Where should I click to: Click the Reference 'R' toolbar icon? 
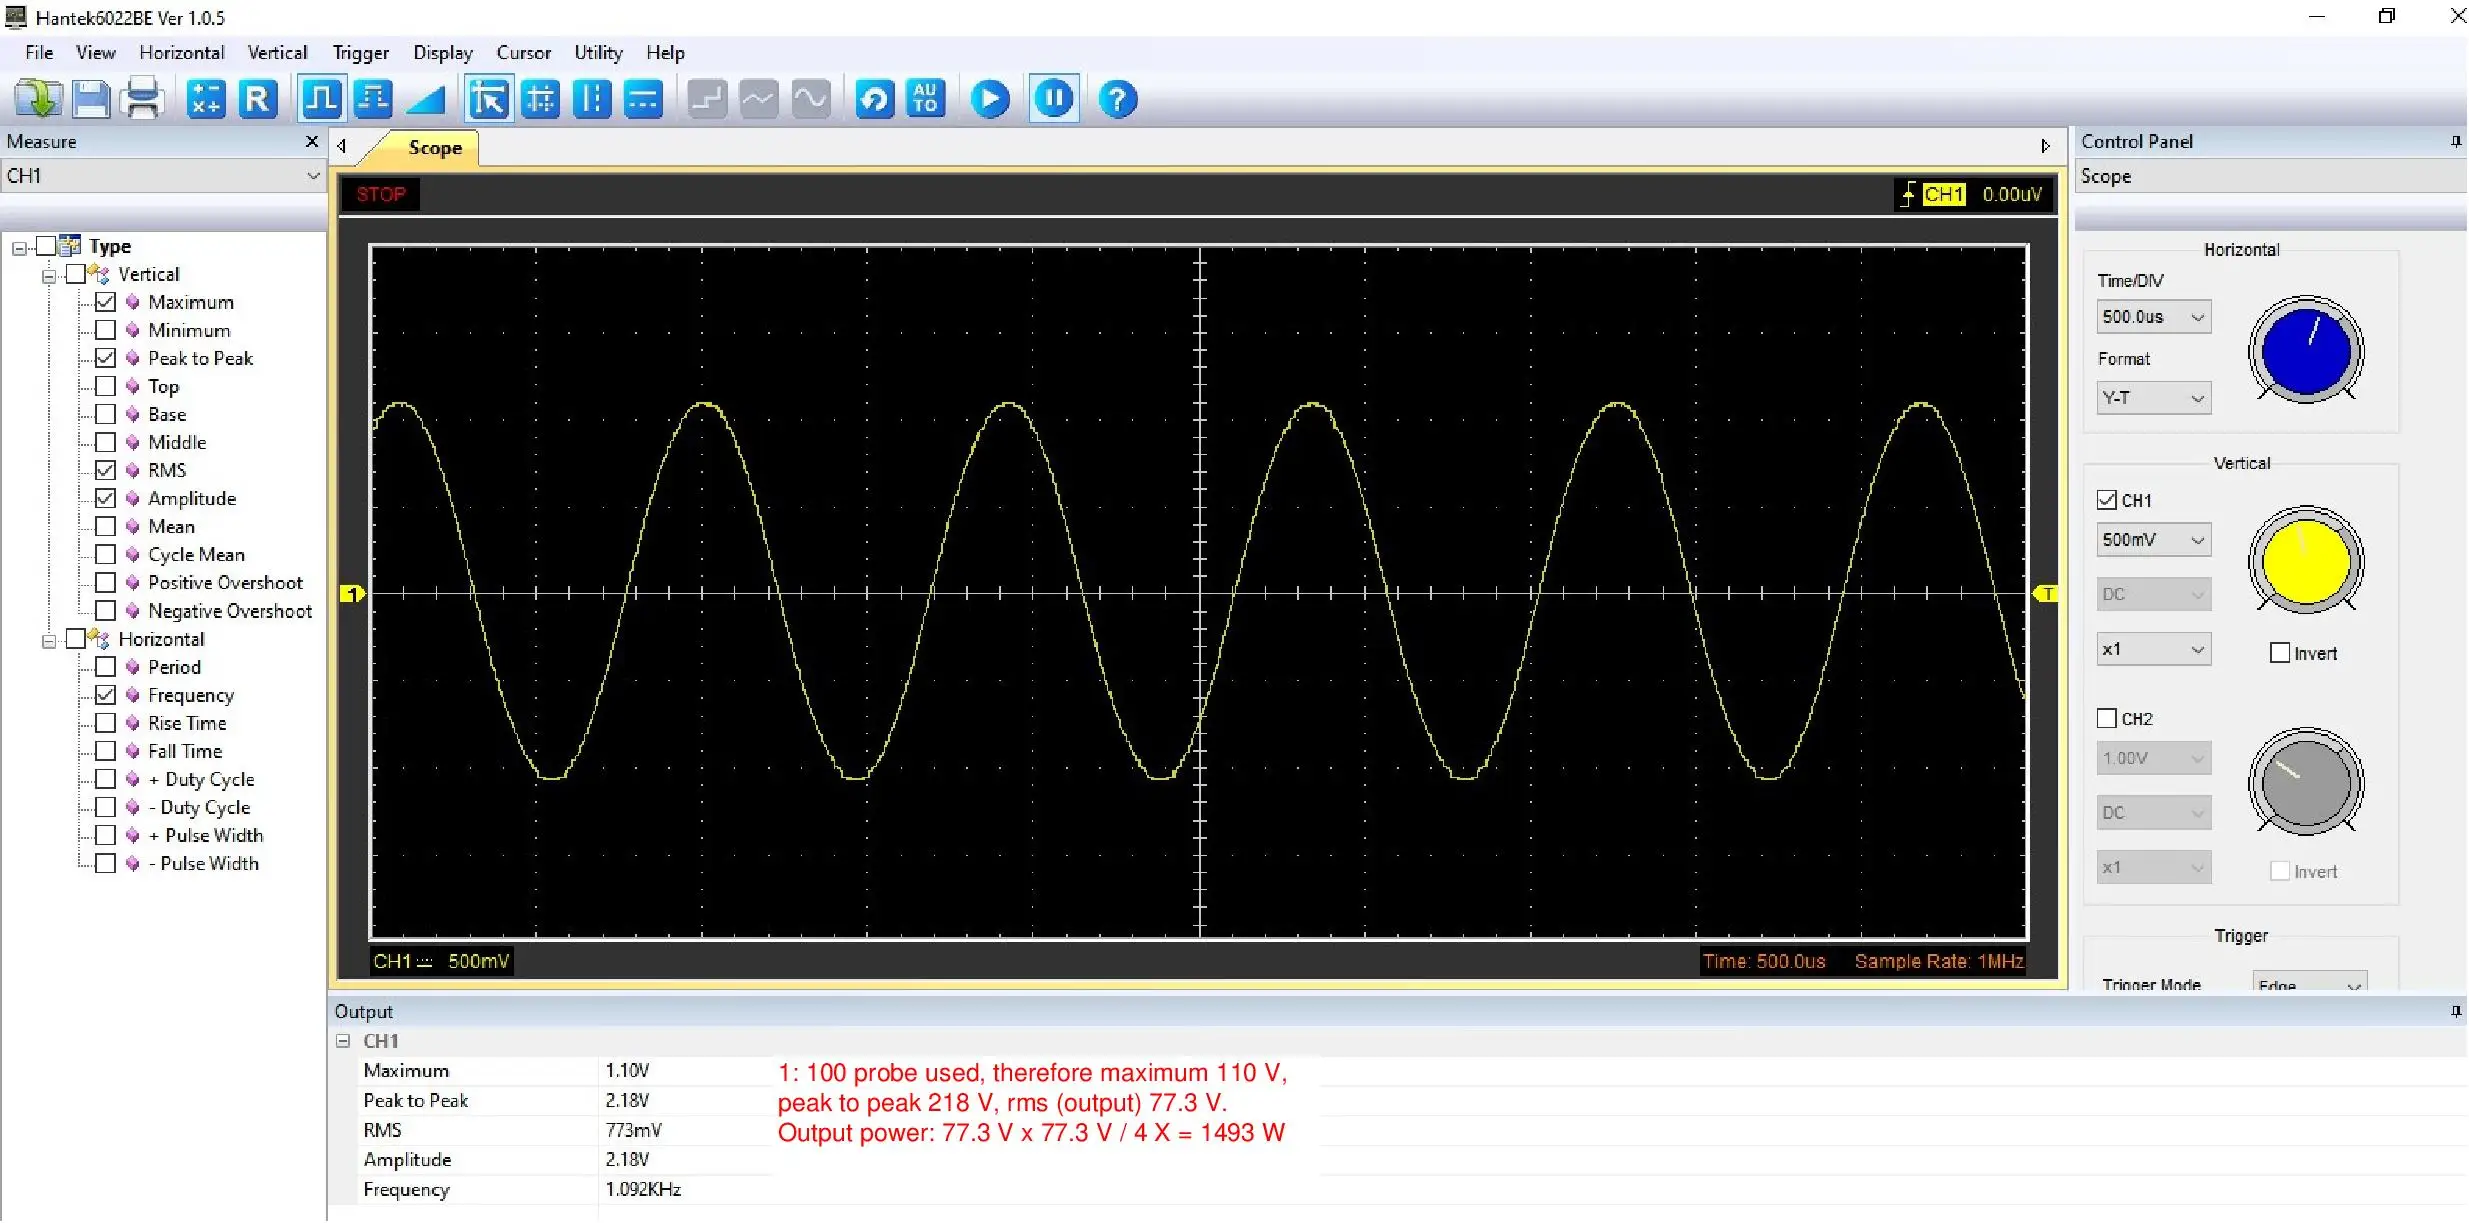point(258,99)
